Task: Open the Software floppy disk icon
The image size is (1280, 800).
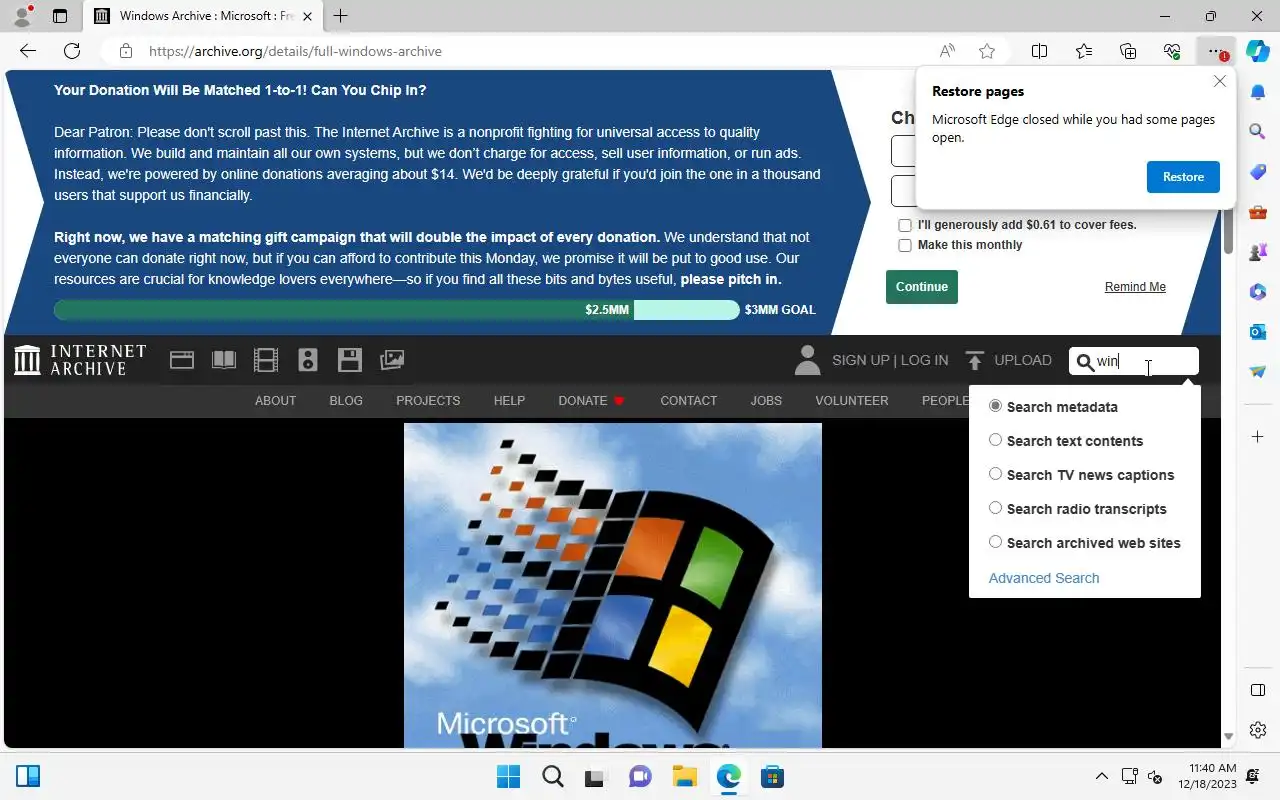Action: 350,360
